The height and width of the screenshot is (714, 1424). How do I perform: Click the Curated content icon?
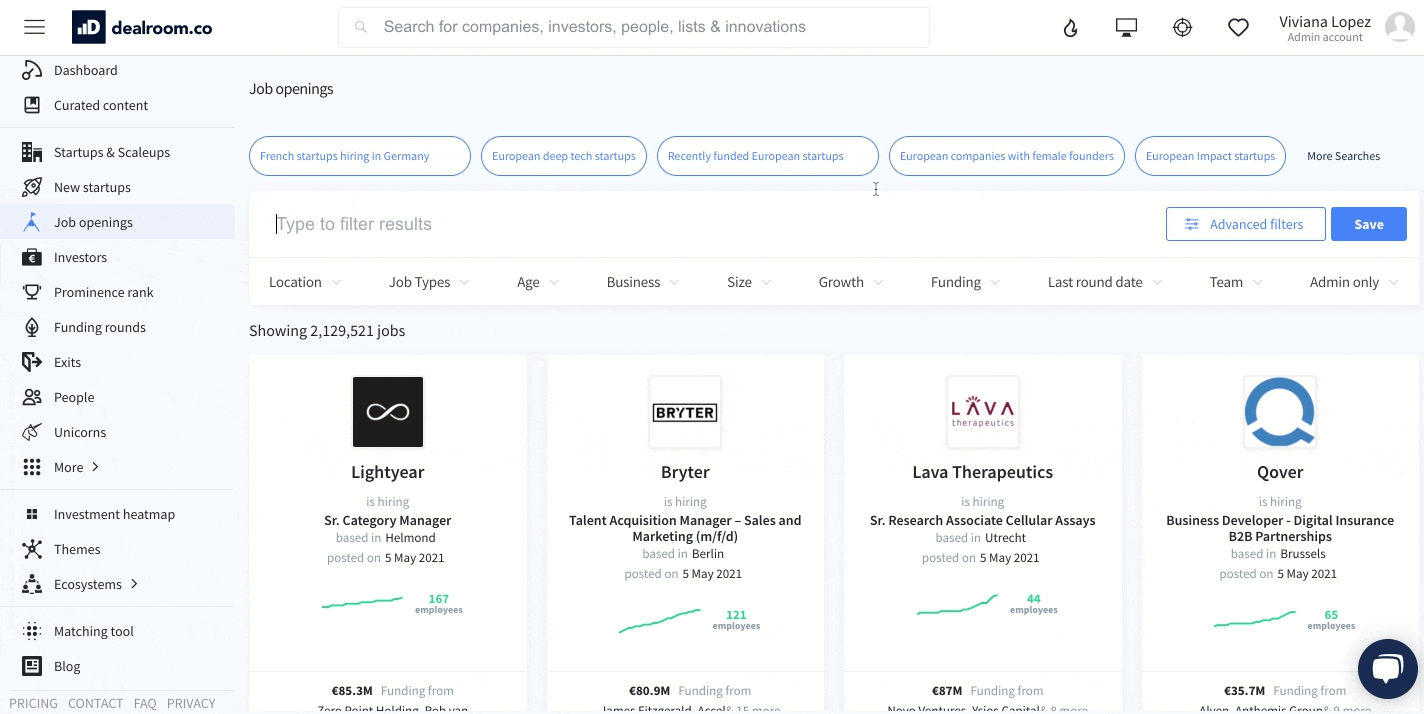pos(32,105)
